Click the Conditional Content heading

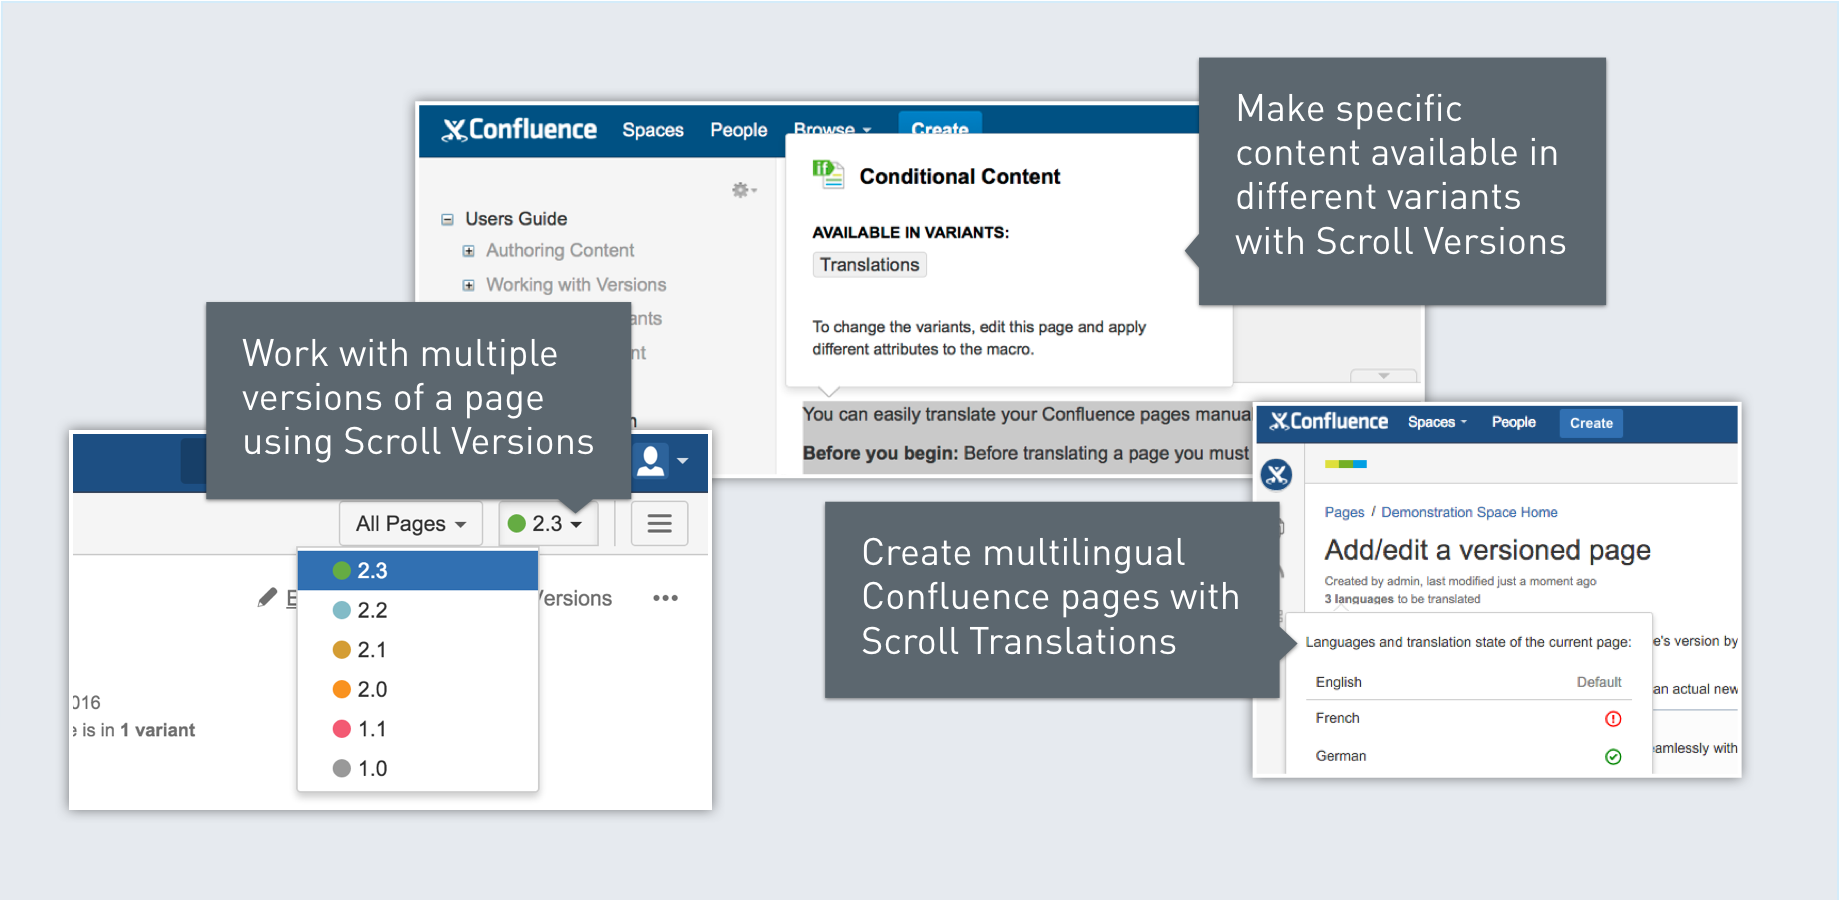pyautogui.click(x=959, y=176)
